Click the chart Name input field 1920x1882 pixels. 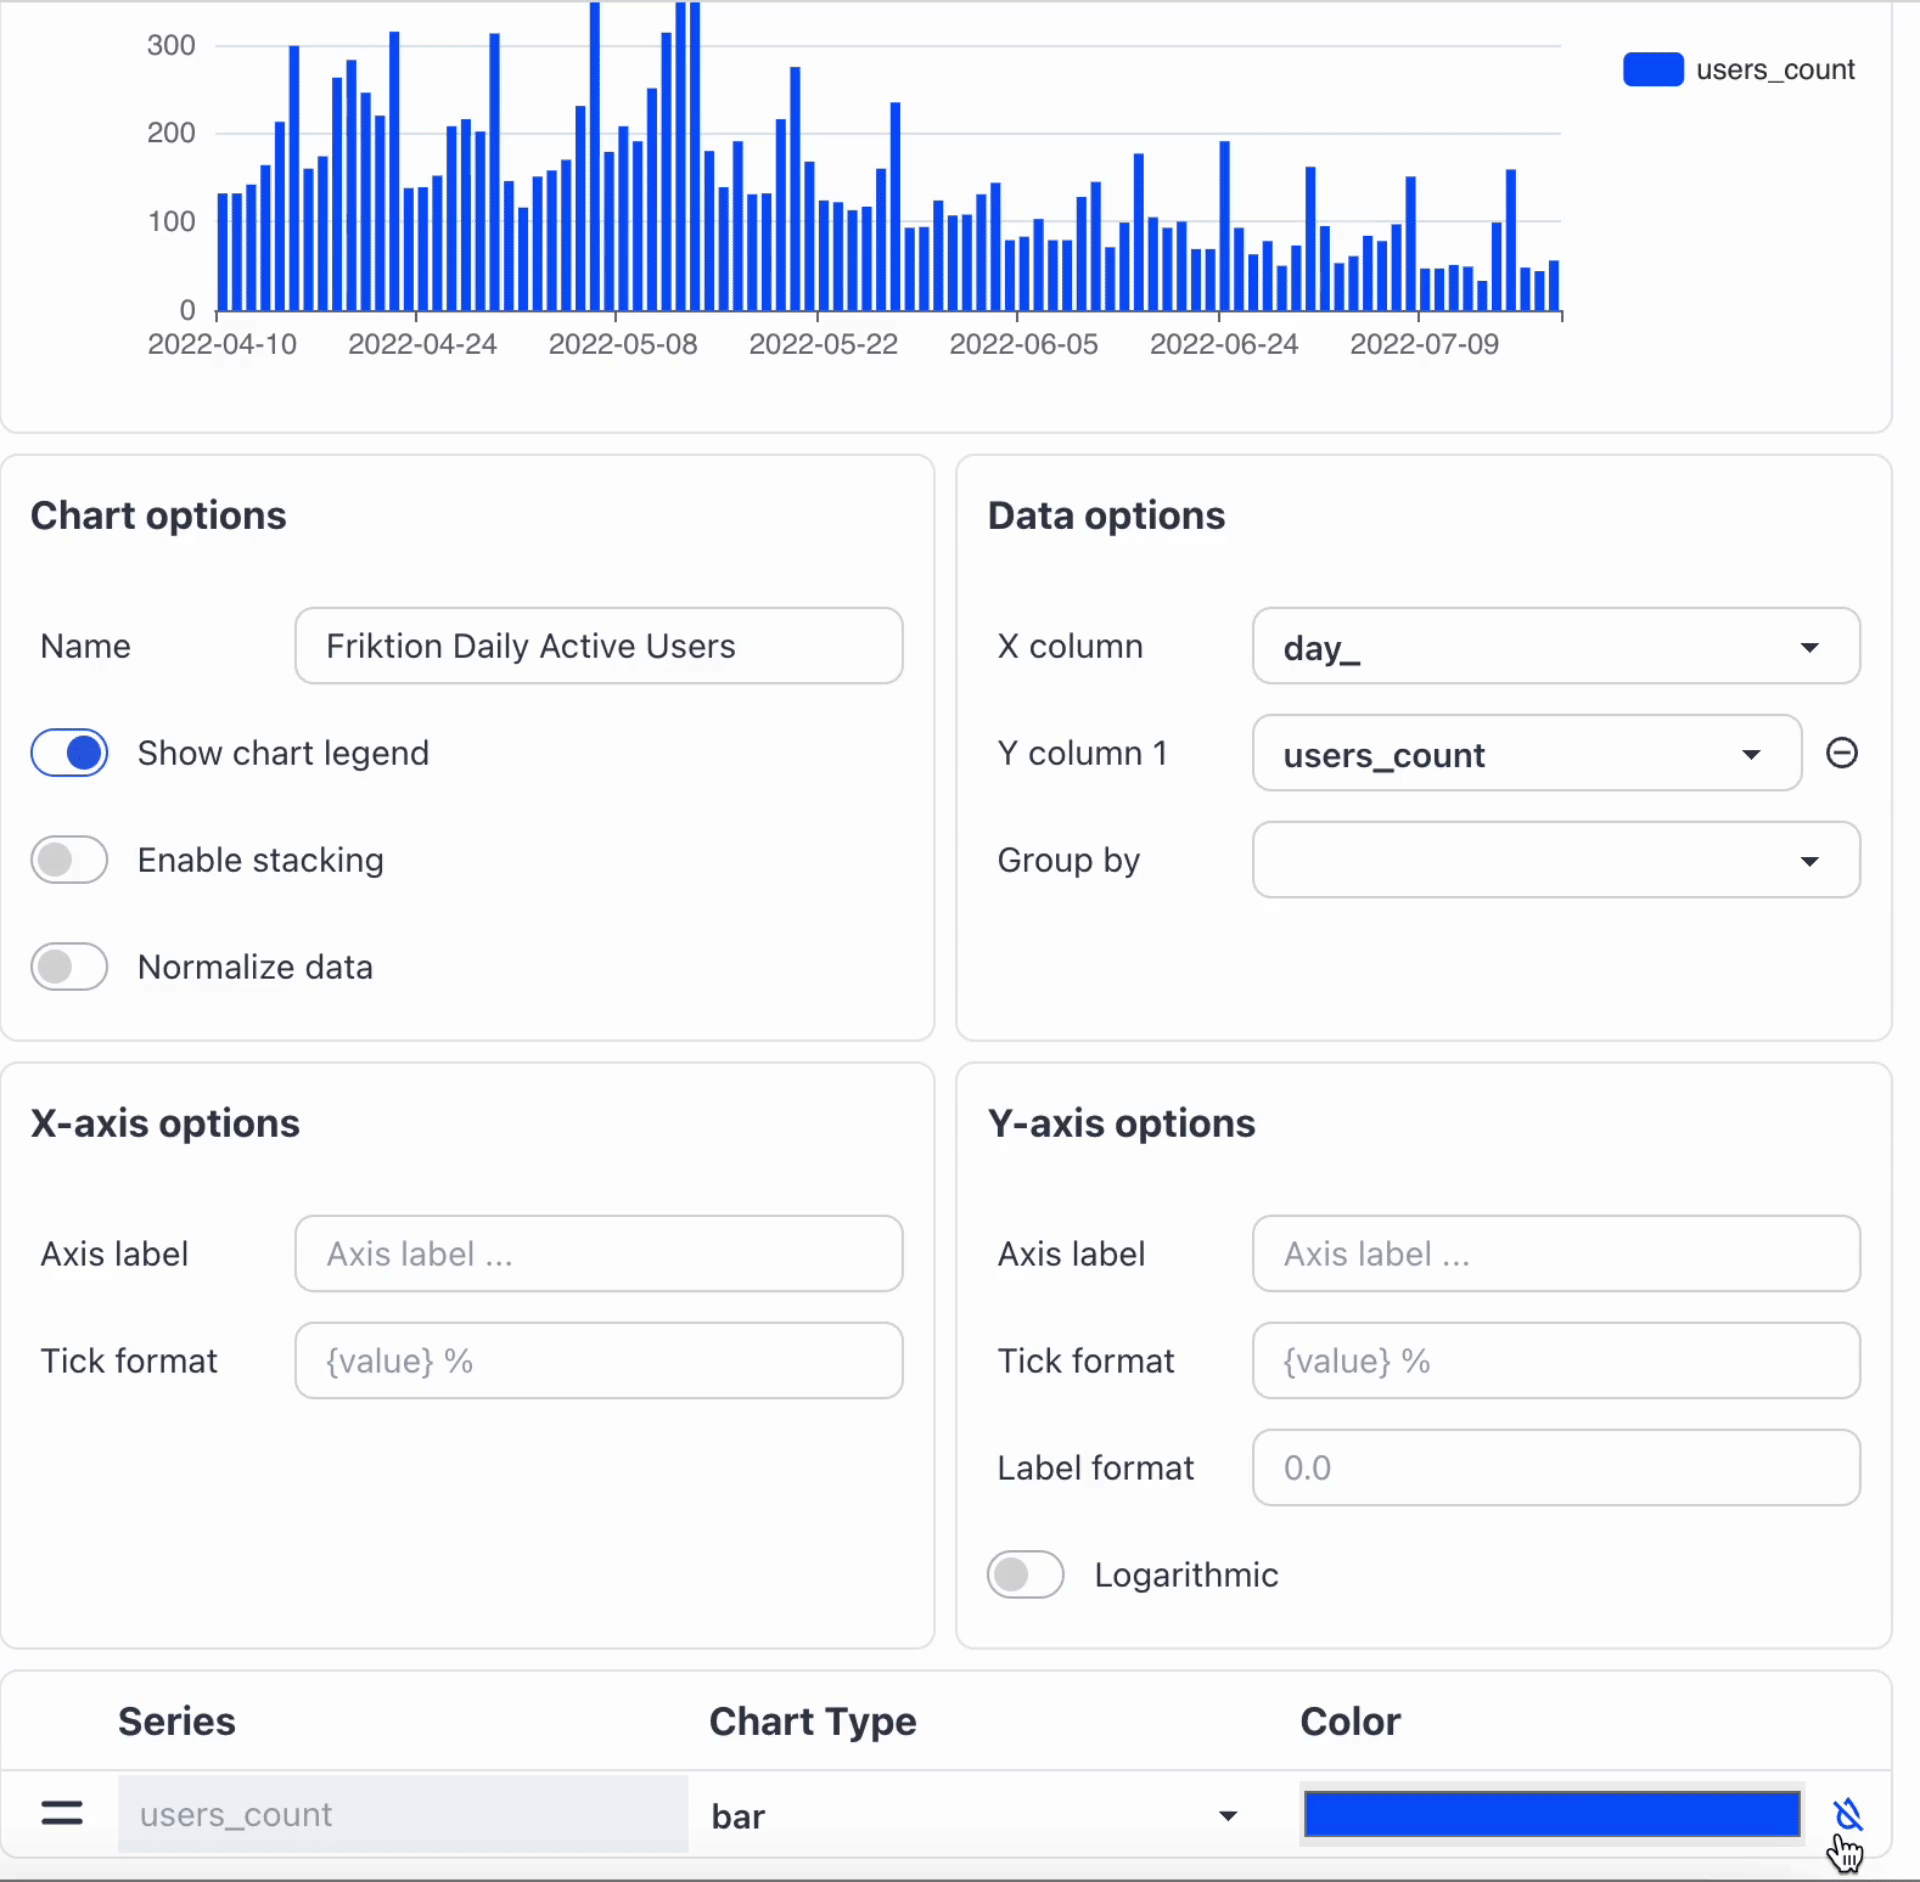598,647
